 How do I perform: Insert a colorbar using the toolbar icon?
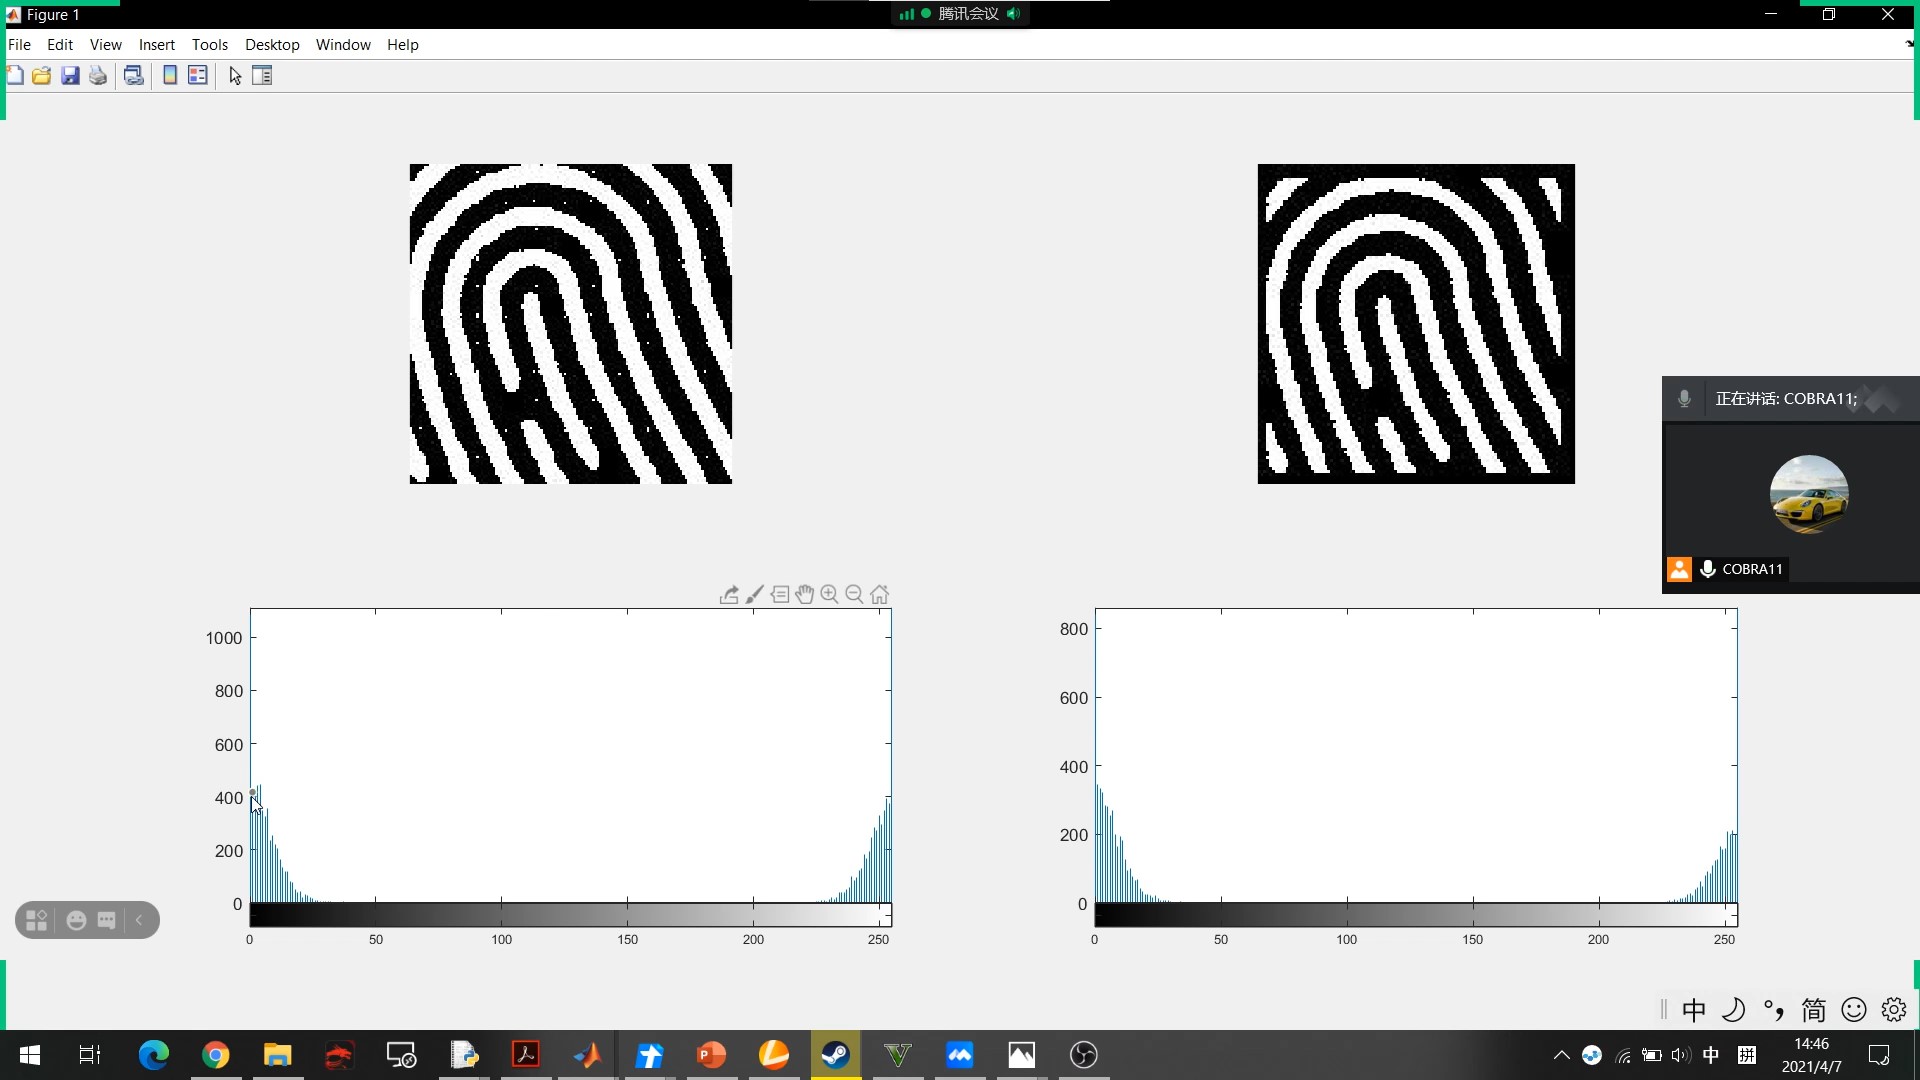[x=170, y=76]
